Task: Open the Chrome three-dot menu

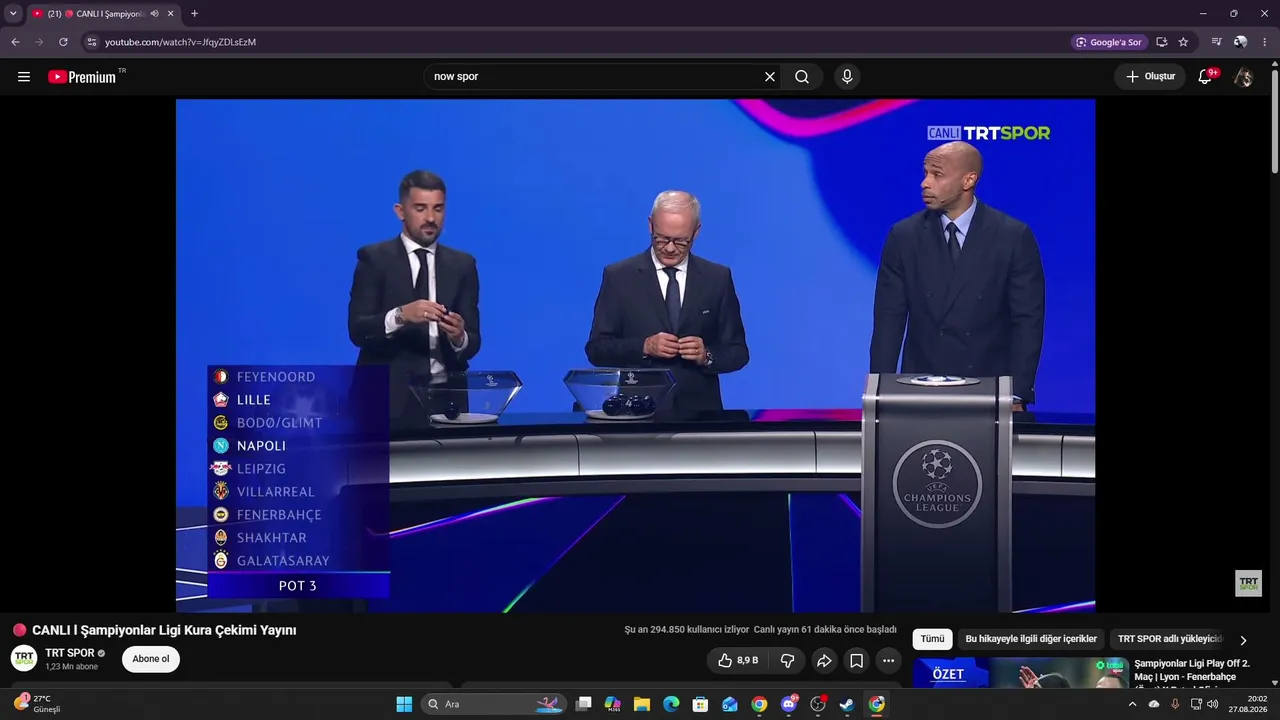Action: click(1264, 42)
